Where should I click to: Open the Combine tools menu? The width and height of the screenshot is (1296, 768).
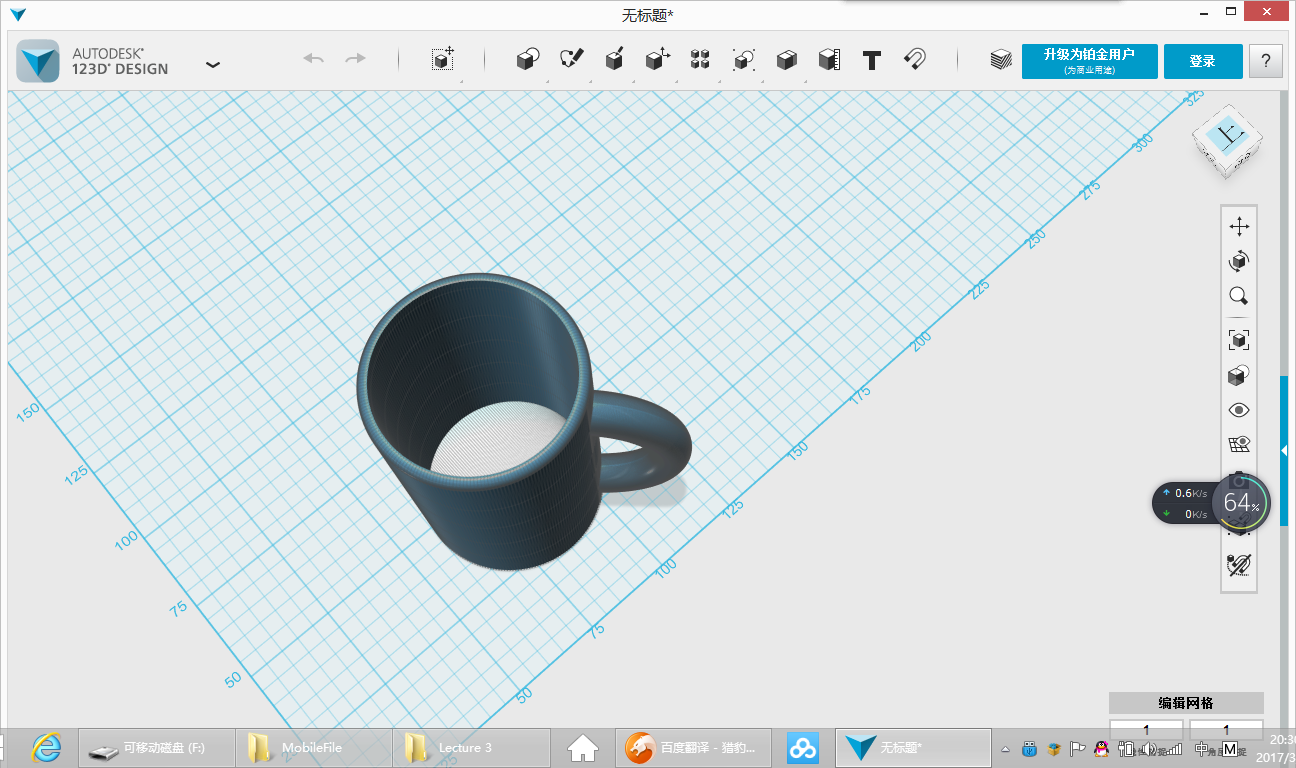tap(786, 60)
